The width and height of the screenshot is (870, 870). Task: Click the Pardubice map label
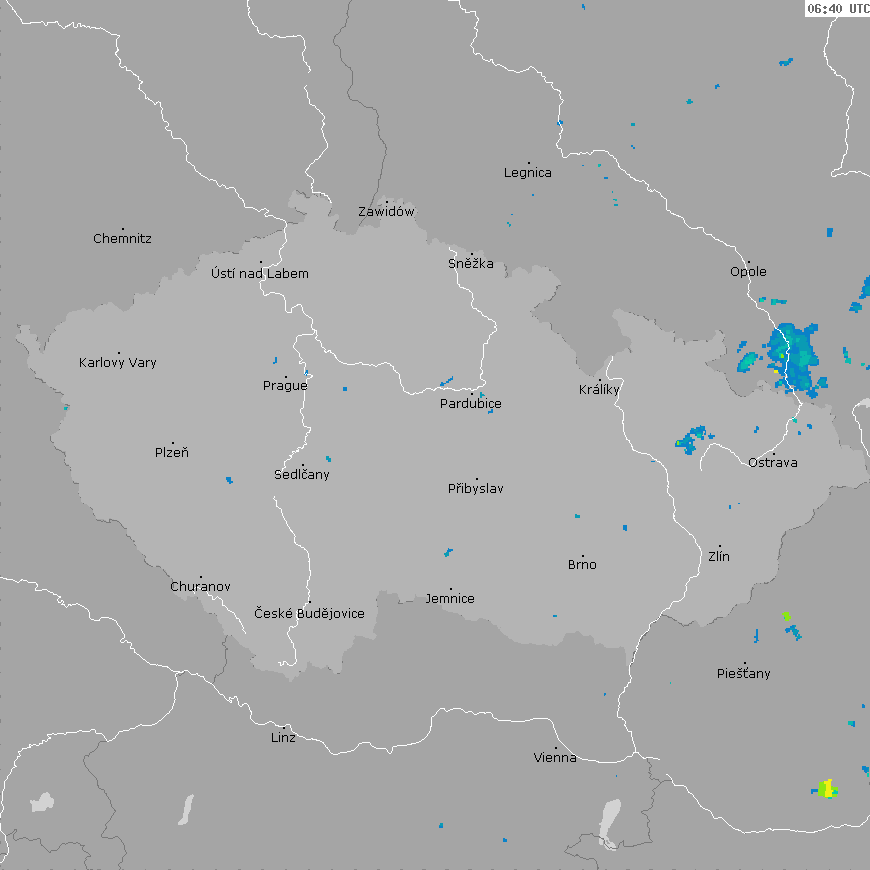(x=471, y=404)
